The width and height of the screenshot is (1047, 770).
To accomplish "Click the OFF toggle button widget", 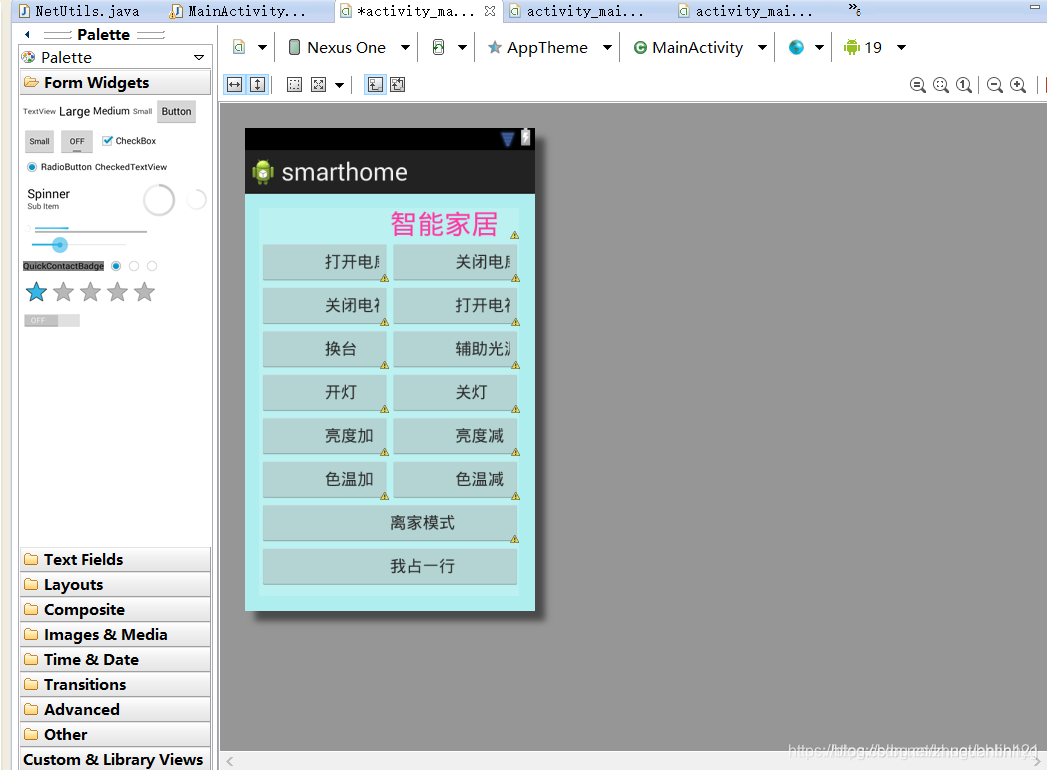I will [x=77, y=142].
